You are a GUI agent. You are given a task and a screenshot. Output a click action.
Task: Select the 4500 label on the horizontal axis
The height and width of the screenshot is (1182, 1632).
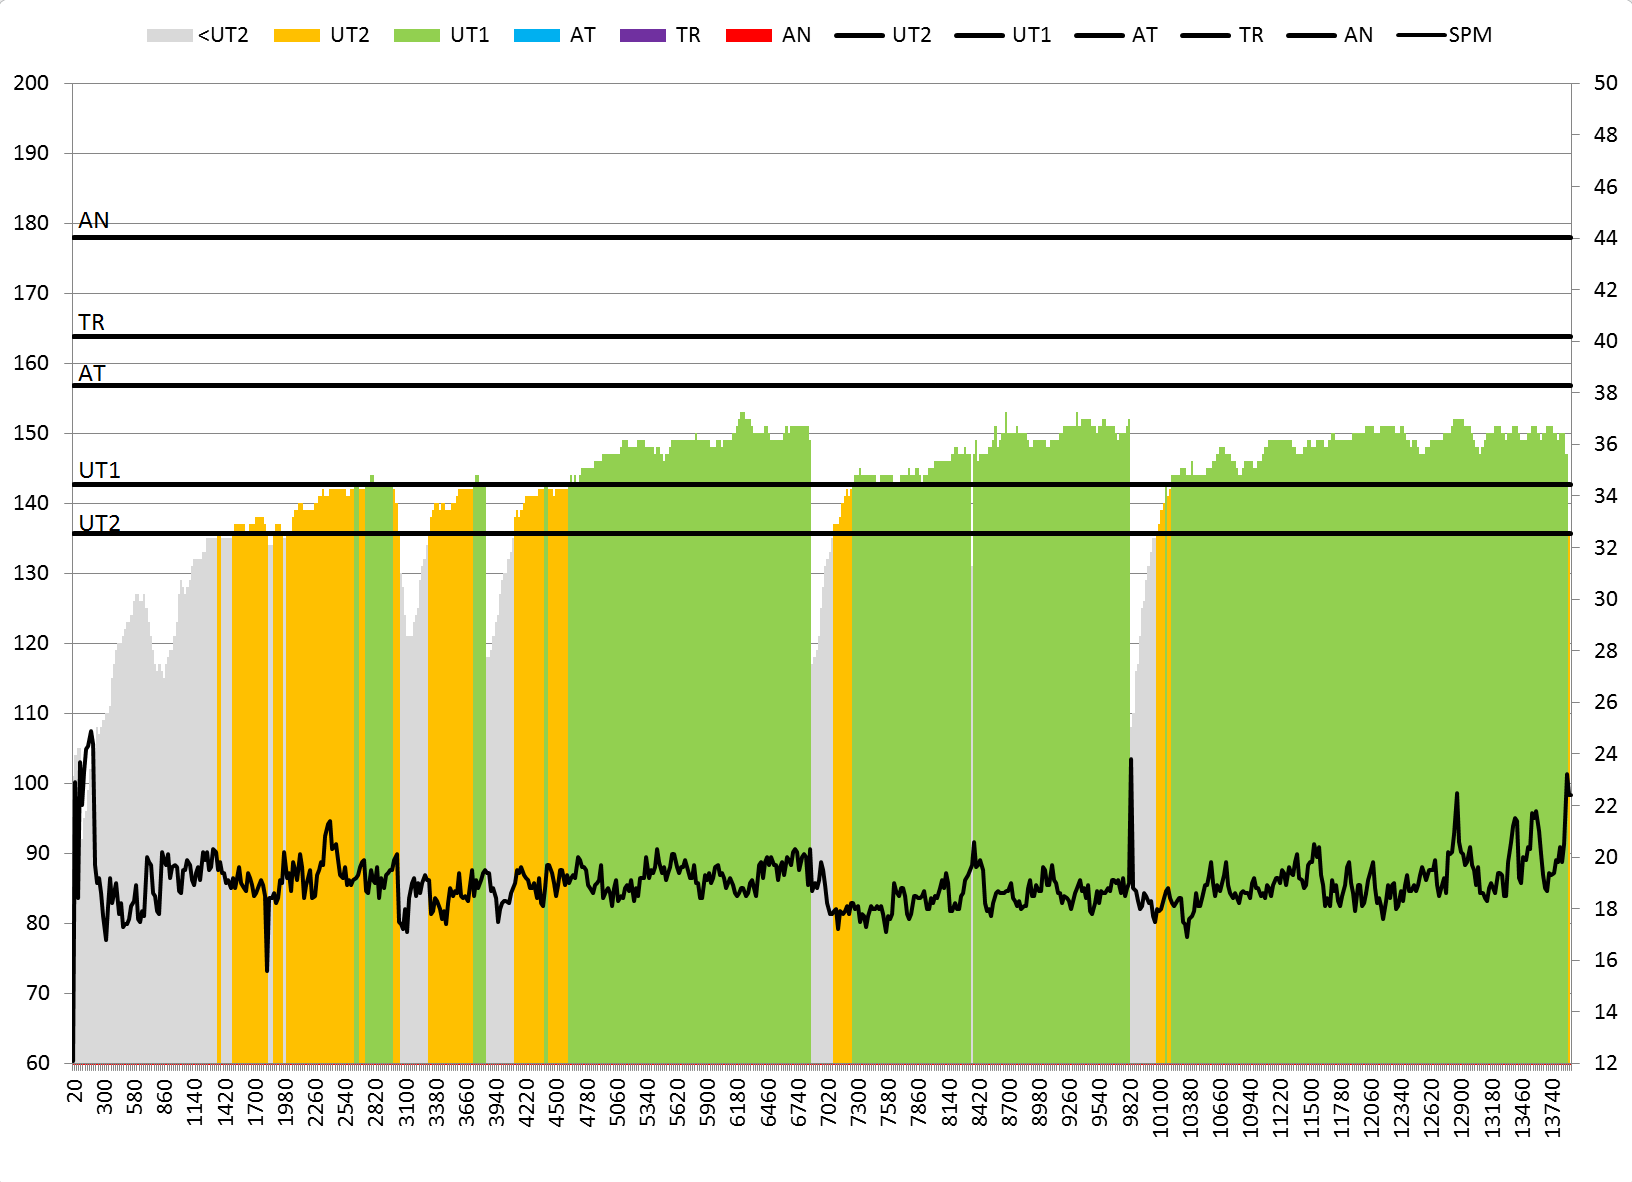[x=557, y=1102]
